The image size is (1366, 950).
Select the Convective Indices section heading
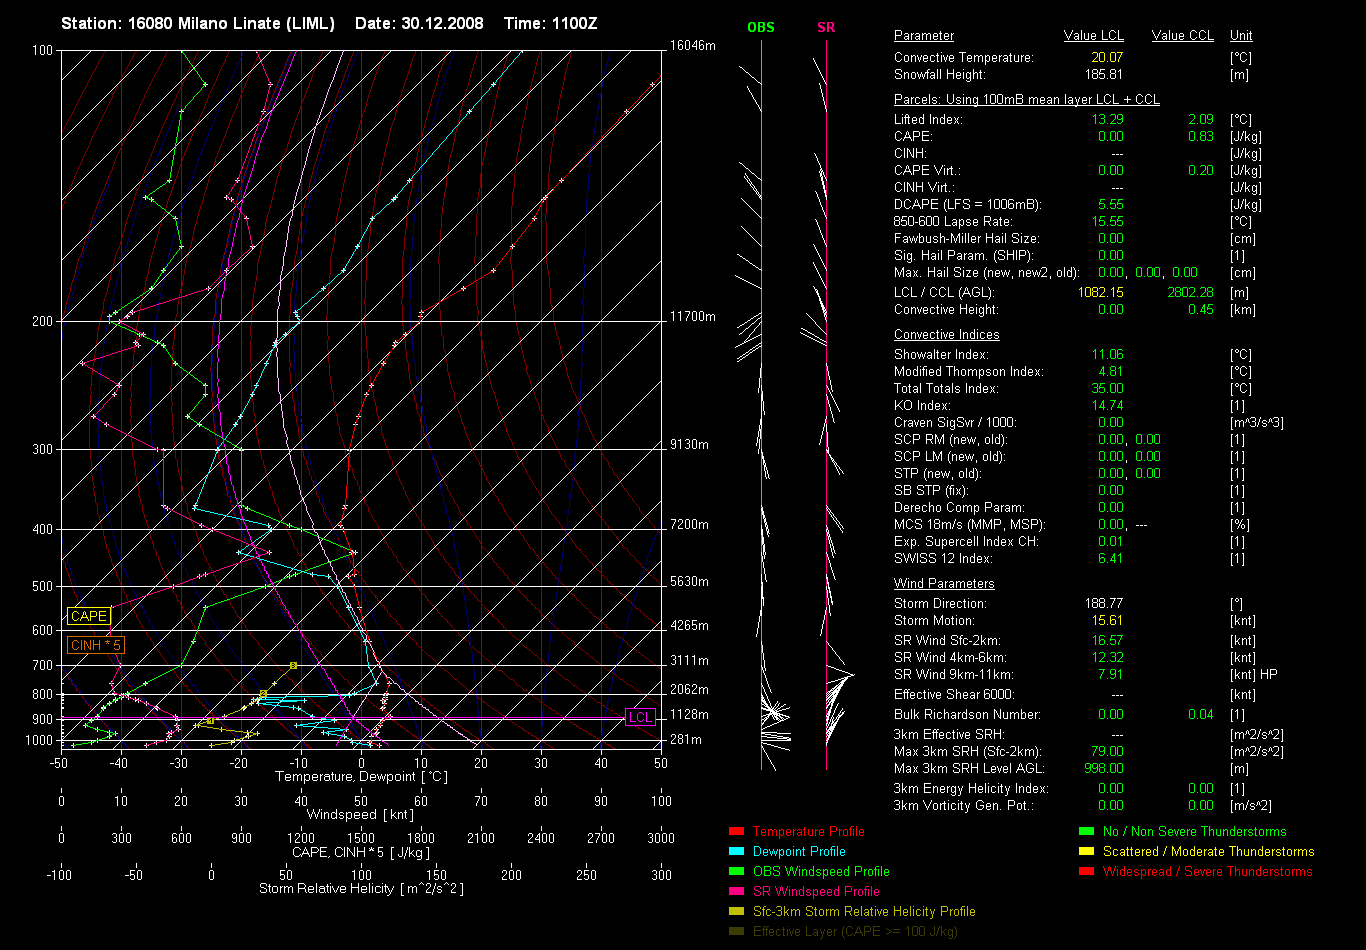[x=946, y=335]
